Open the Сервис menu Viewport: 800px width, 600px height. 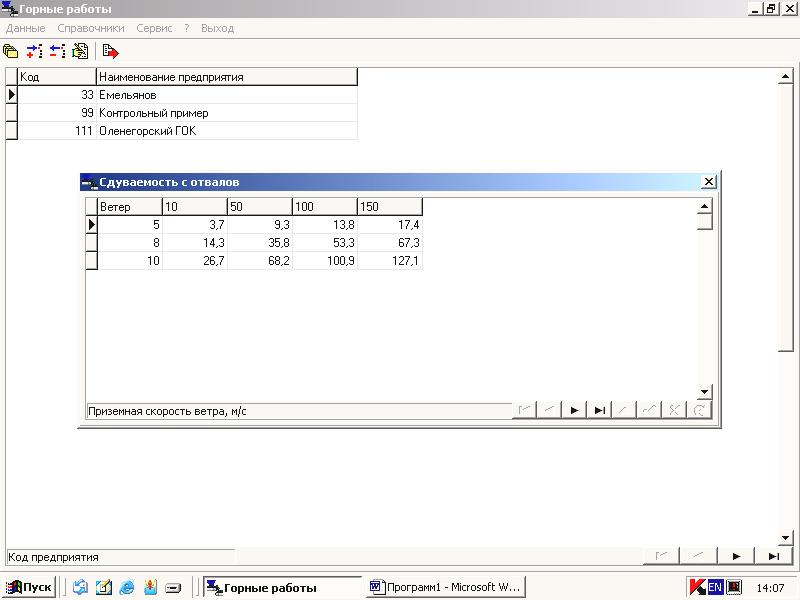click(154, 28)
